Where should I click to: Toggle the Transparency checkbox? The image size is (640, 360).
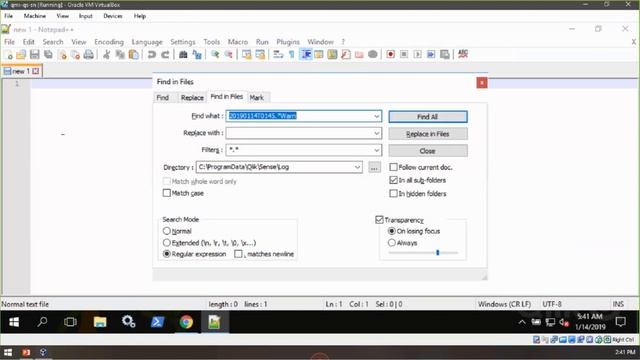[x=379, y=220]
